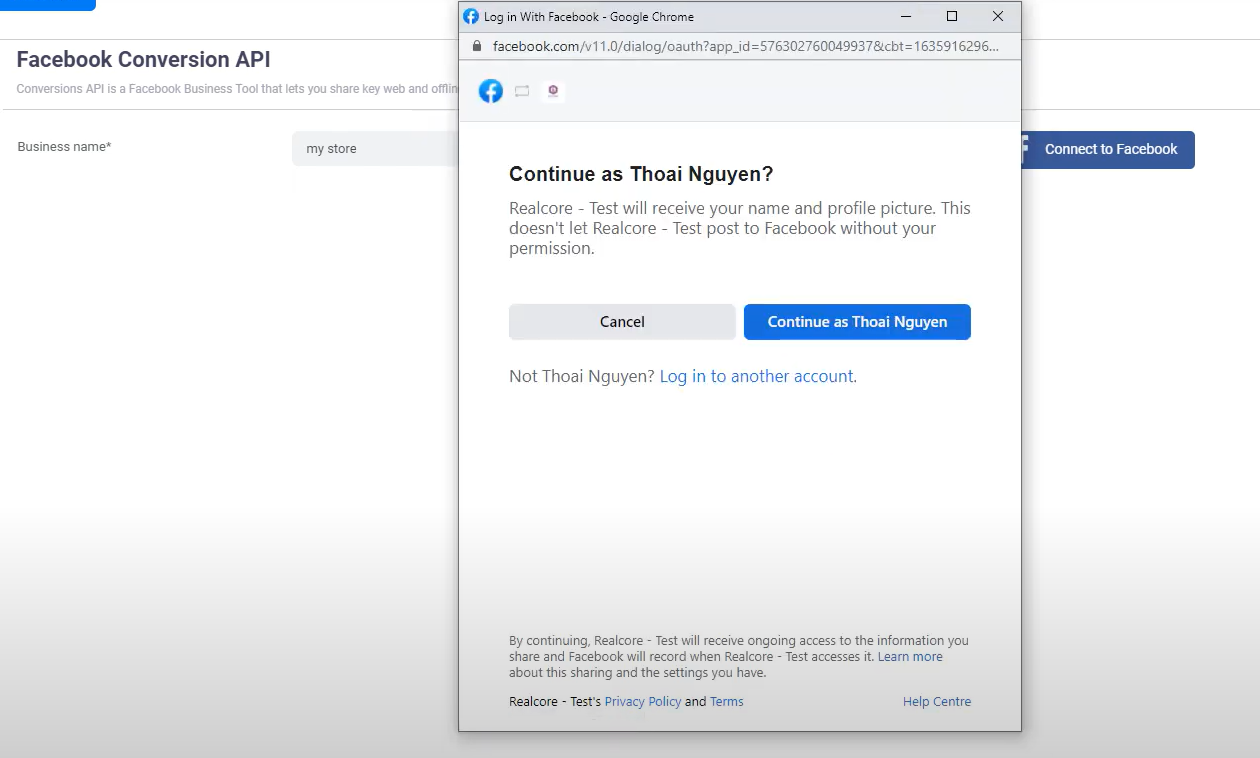
Task: Click Continue as Thoai Nguyen button
Action: 857,322
